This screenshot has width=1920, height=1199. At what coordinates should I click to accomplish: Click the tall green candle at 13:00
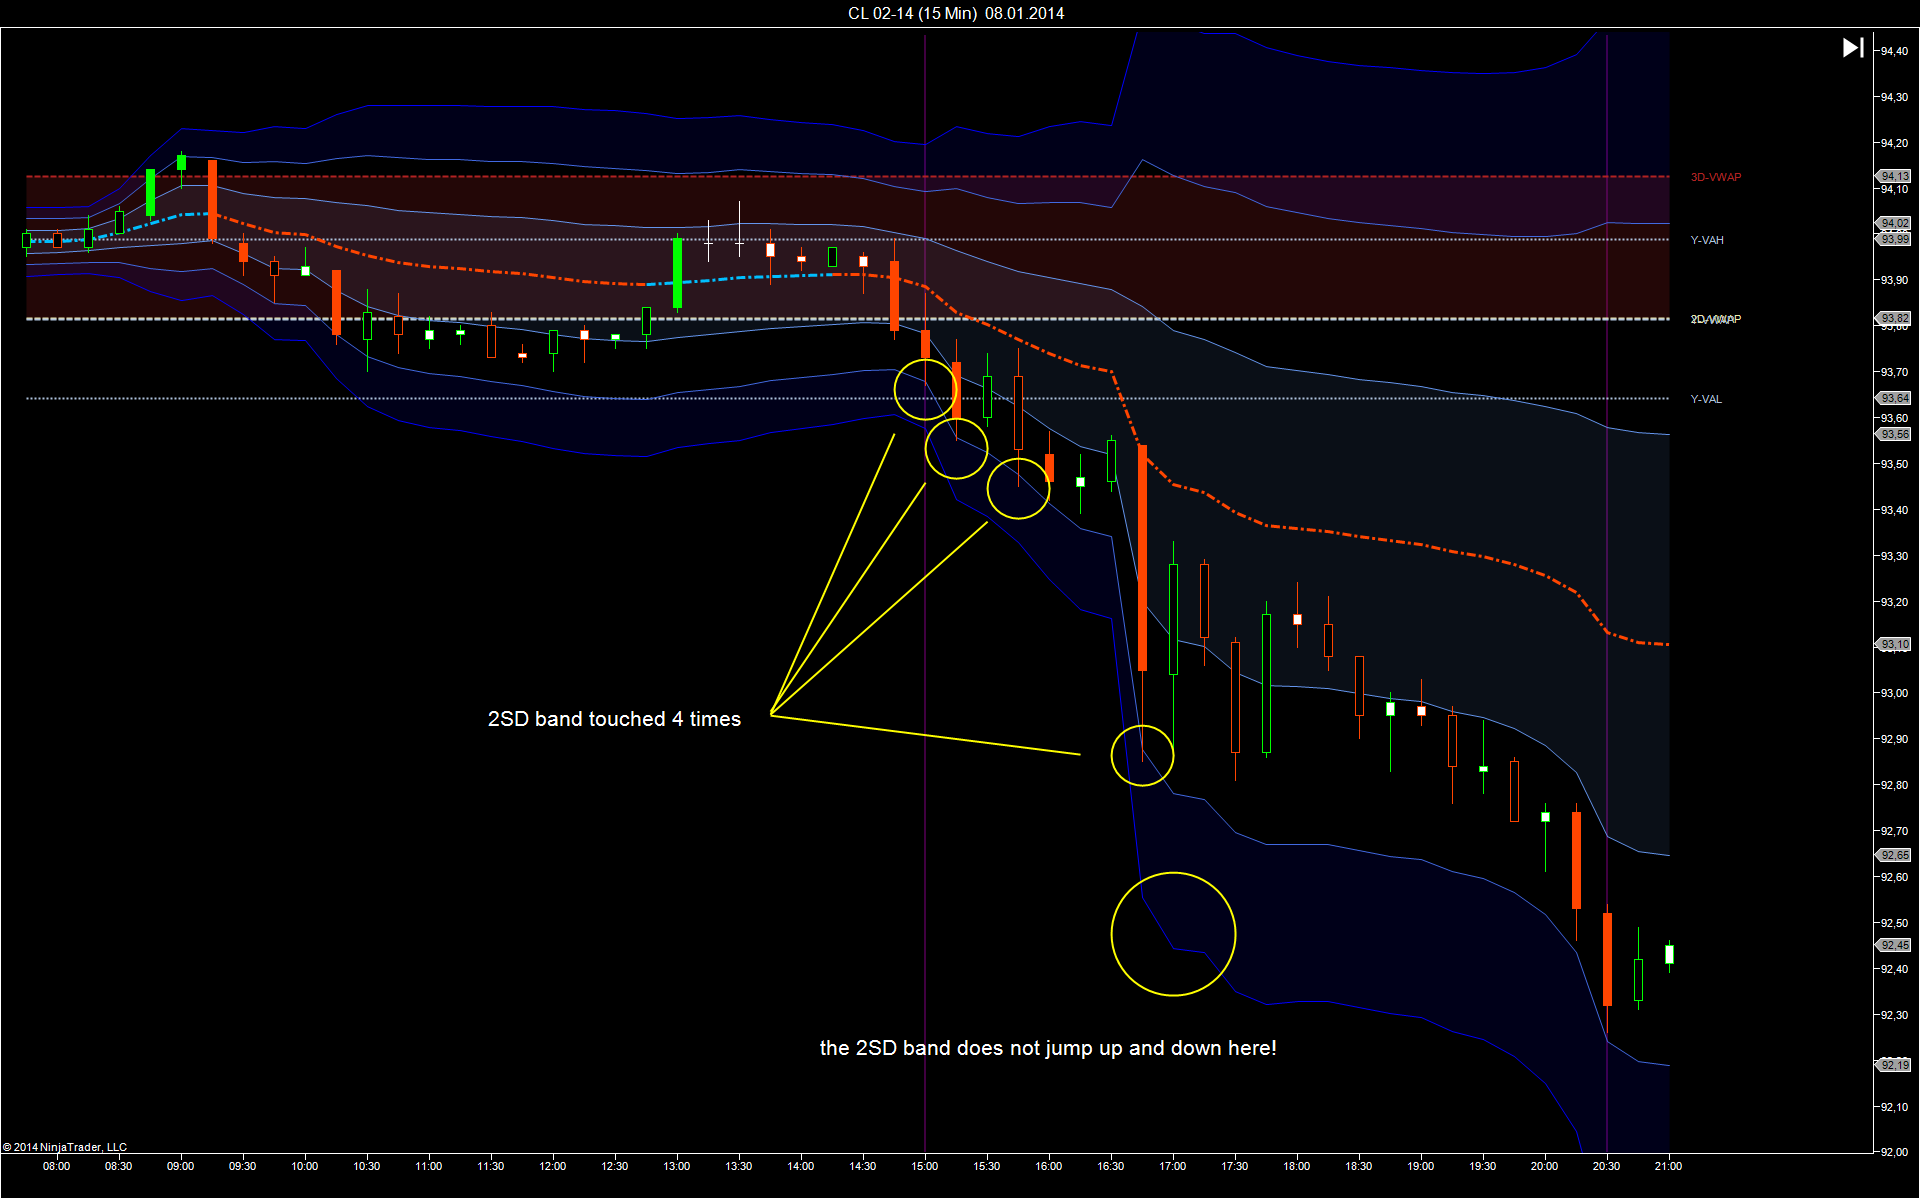677,272
